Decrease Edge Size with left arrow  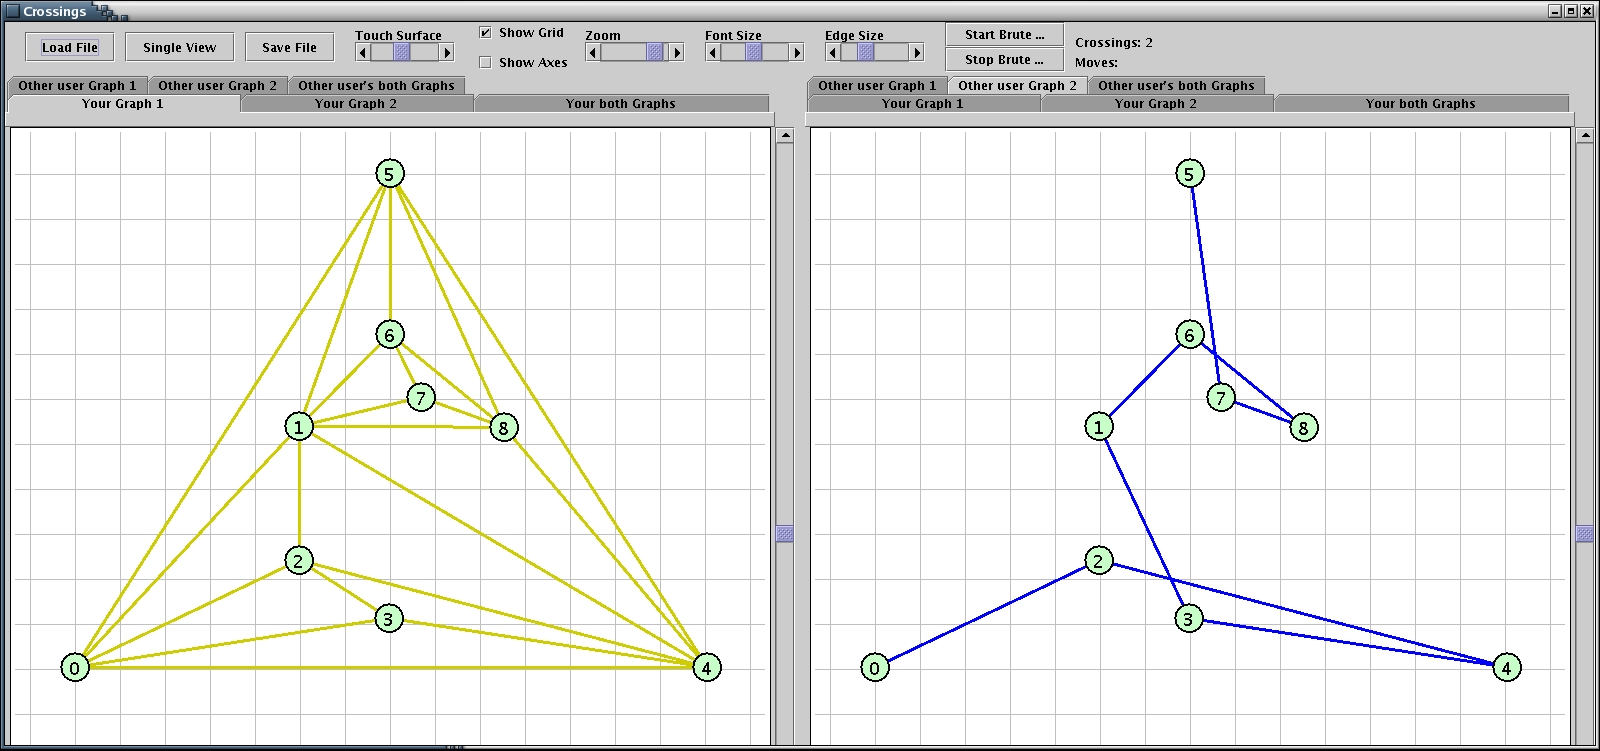(x=832, y=52)
